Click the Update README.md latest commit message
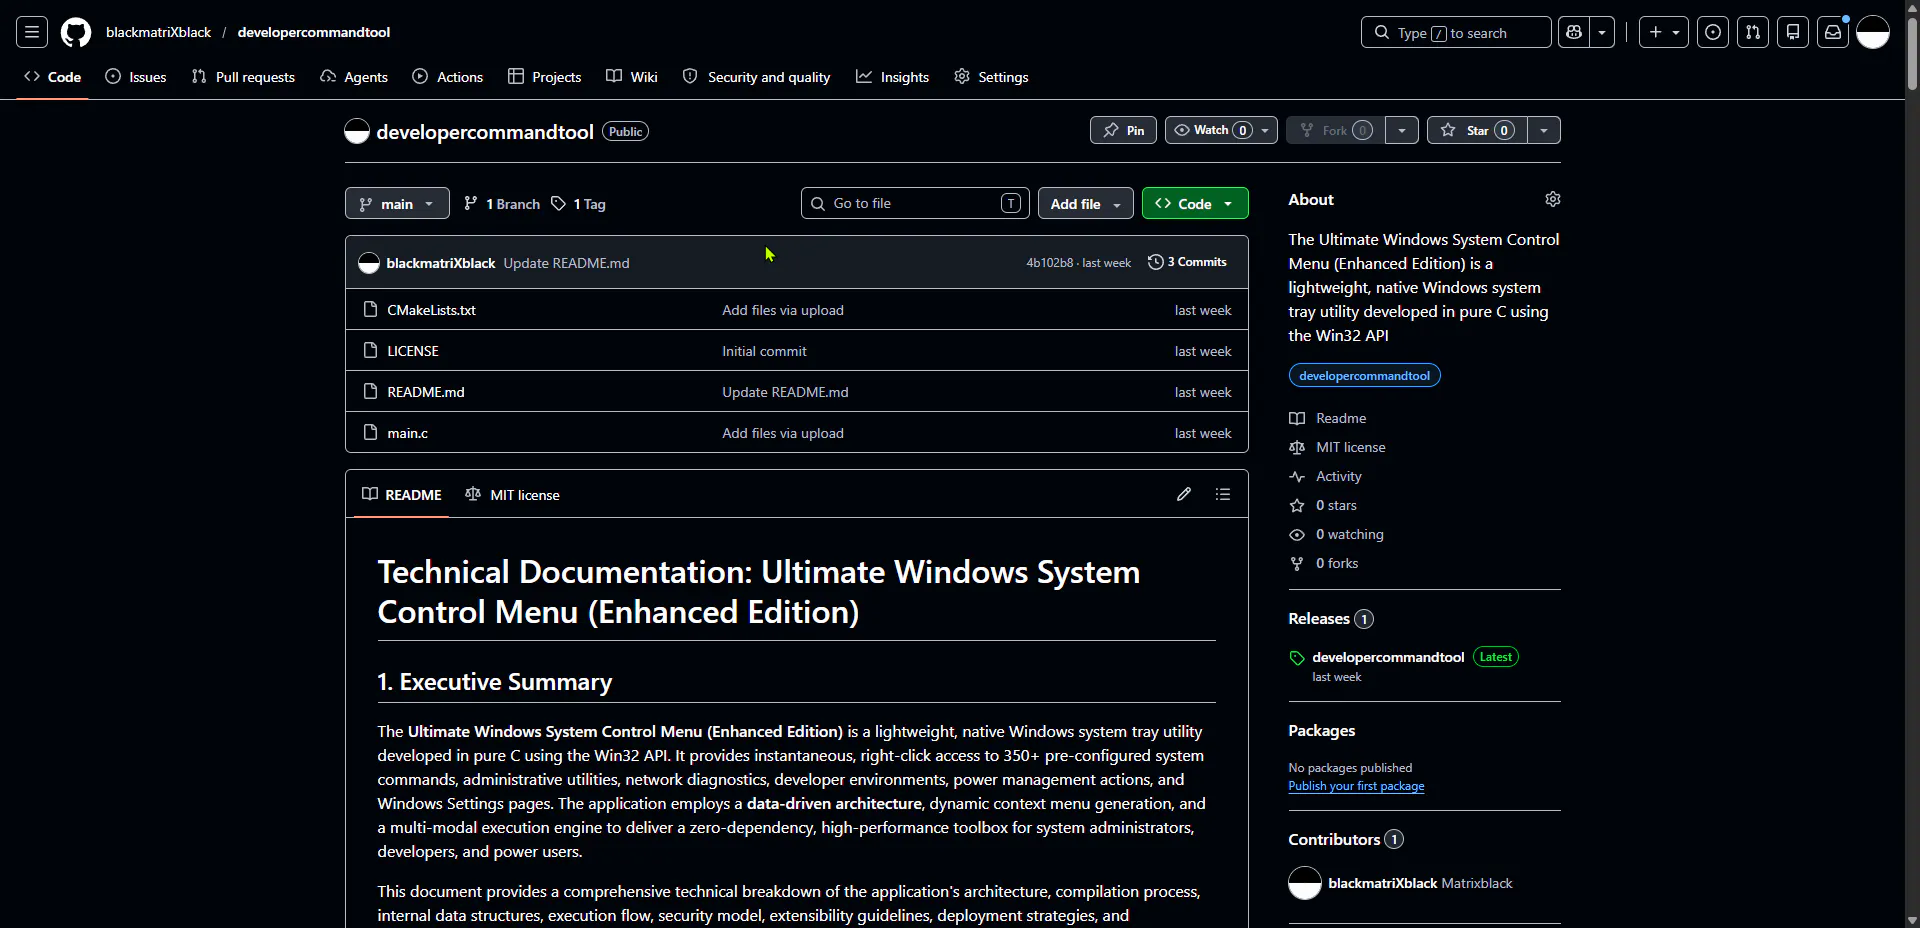 pyautogui.click(x=566, y=263)
